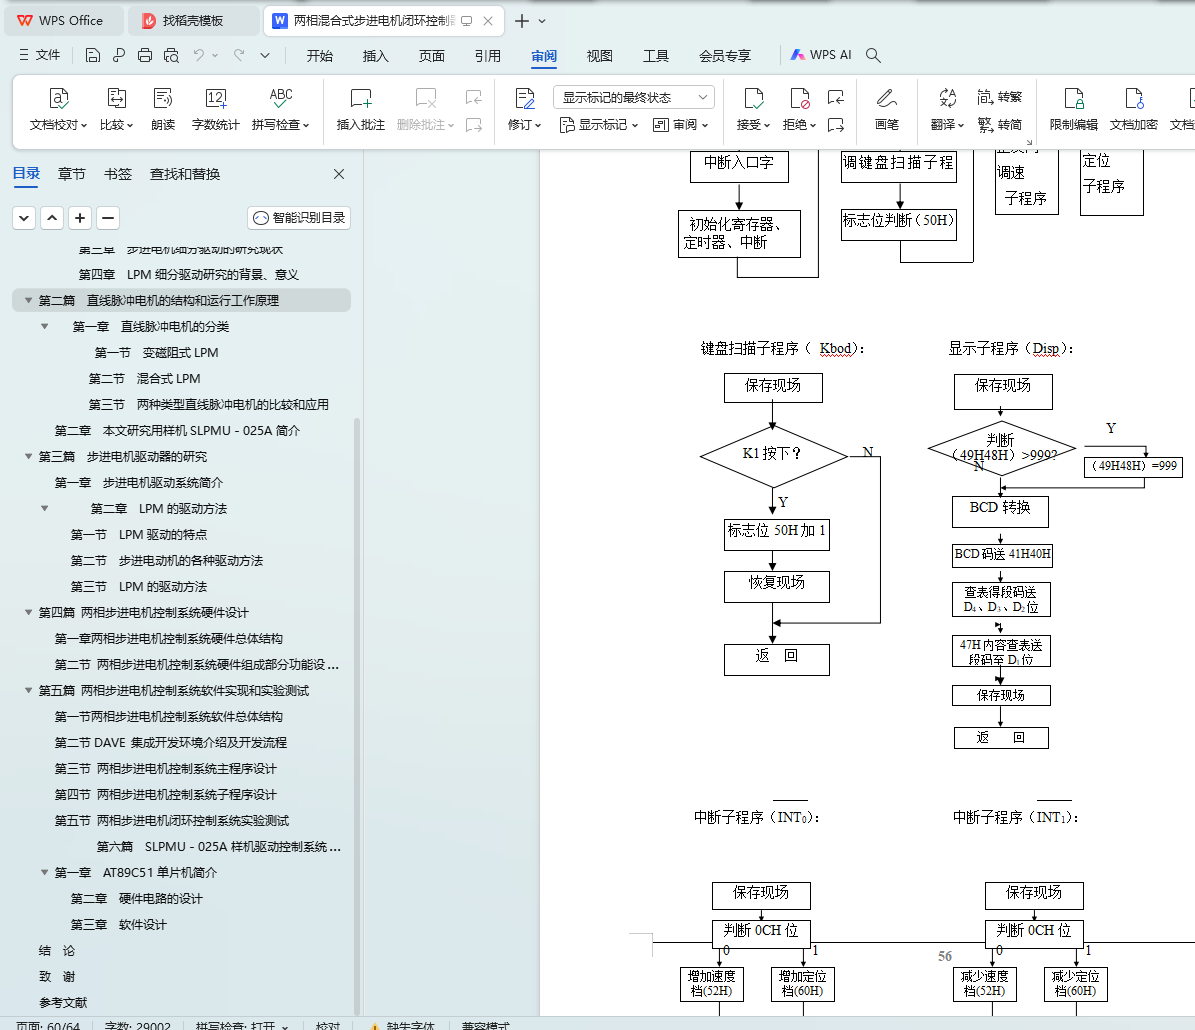Open WPS AI assistant
This screenshot has height=1030, width=1195.
(x=821, y=55)
